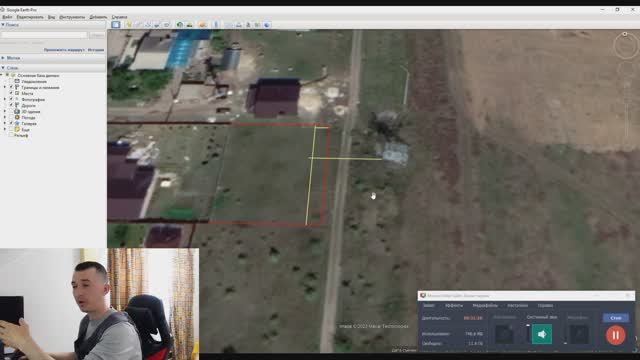
Task: View this location in Google Maps
Action: (258, 25)
